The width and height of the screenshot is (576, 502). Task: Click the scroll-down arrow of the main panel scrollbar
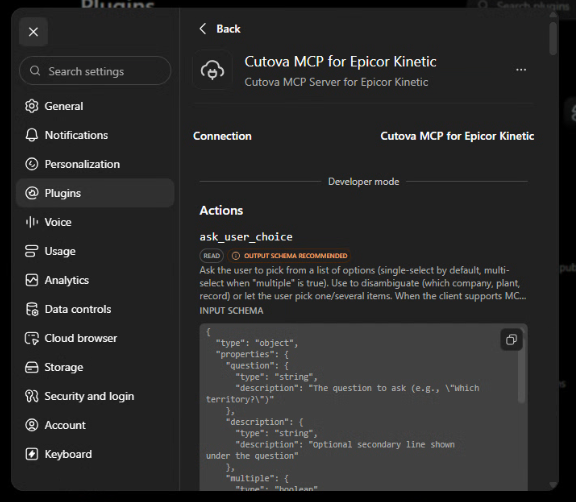click(x=553, y=484)
